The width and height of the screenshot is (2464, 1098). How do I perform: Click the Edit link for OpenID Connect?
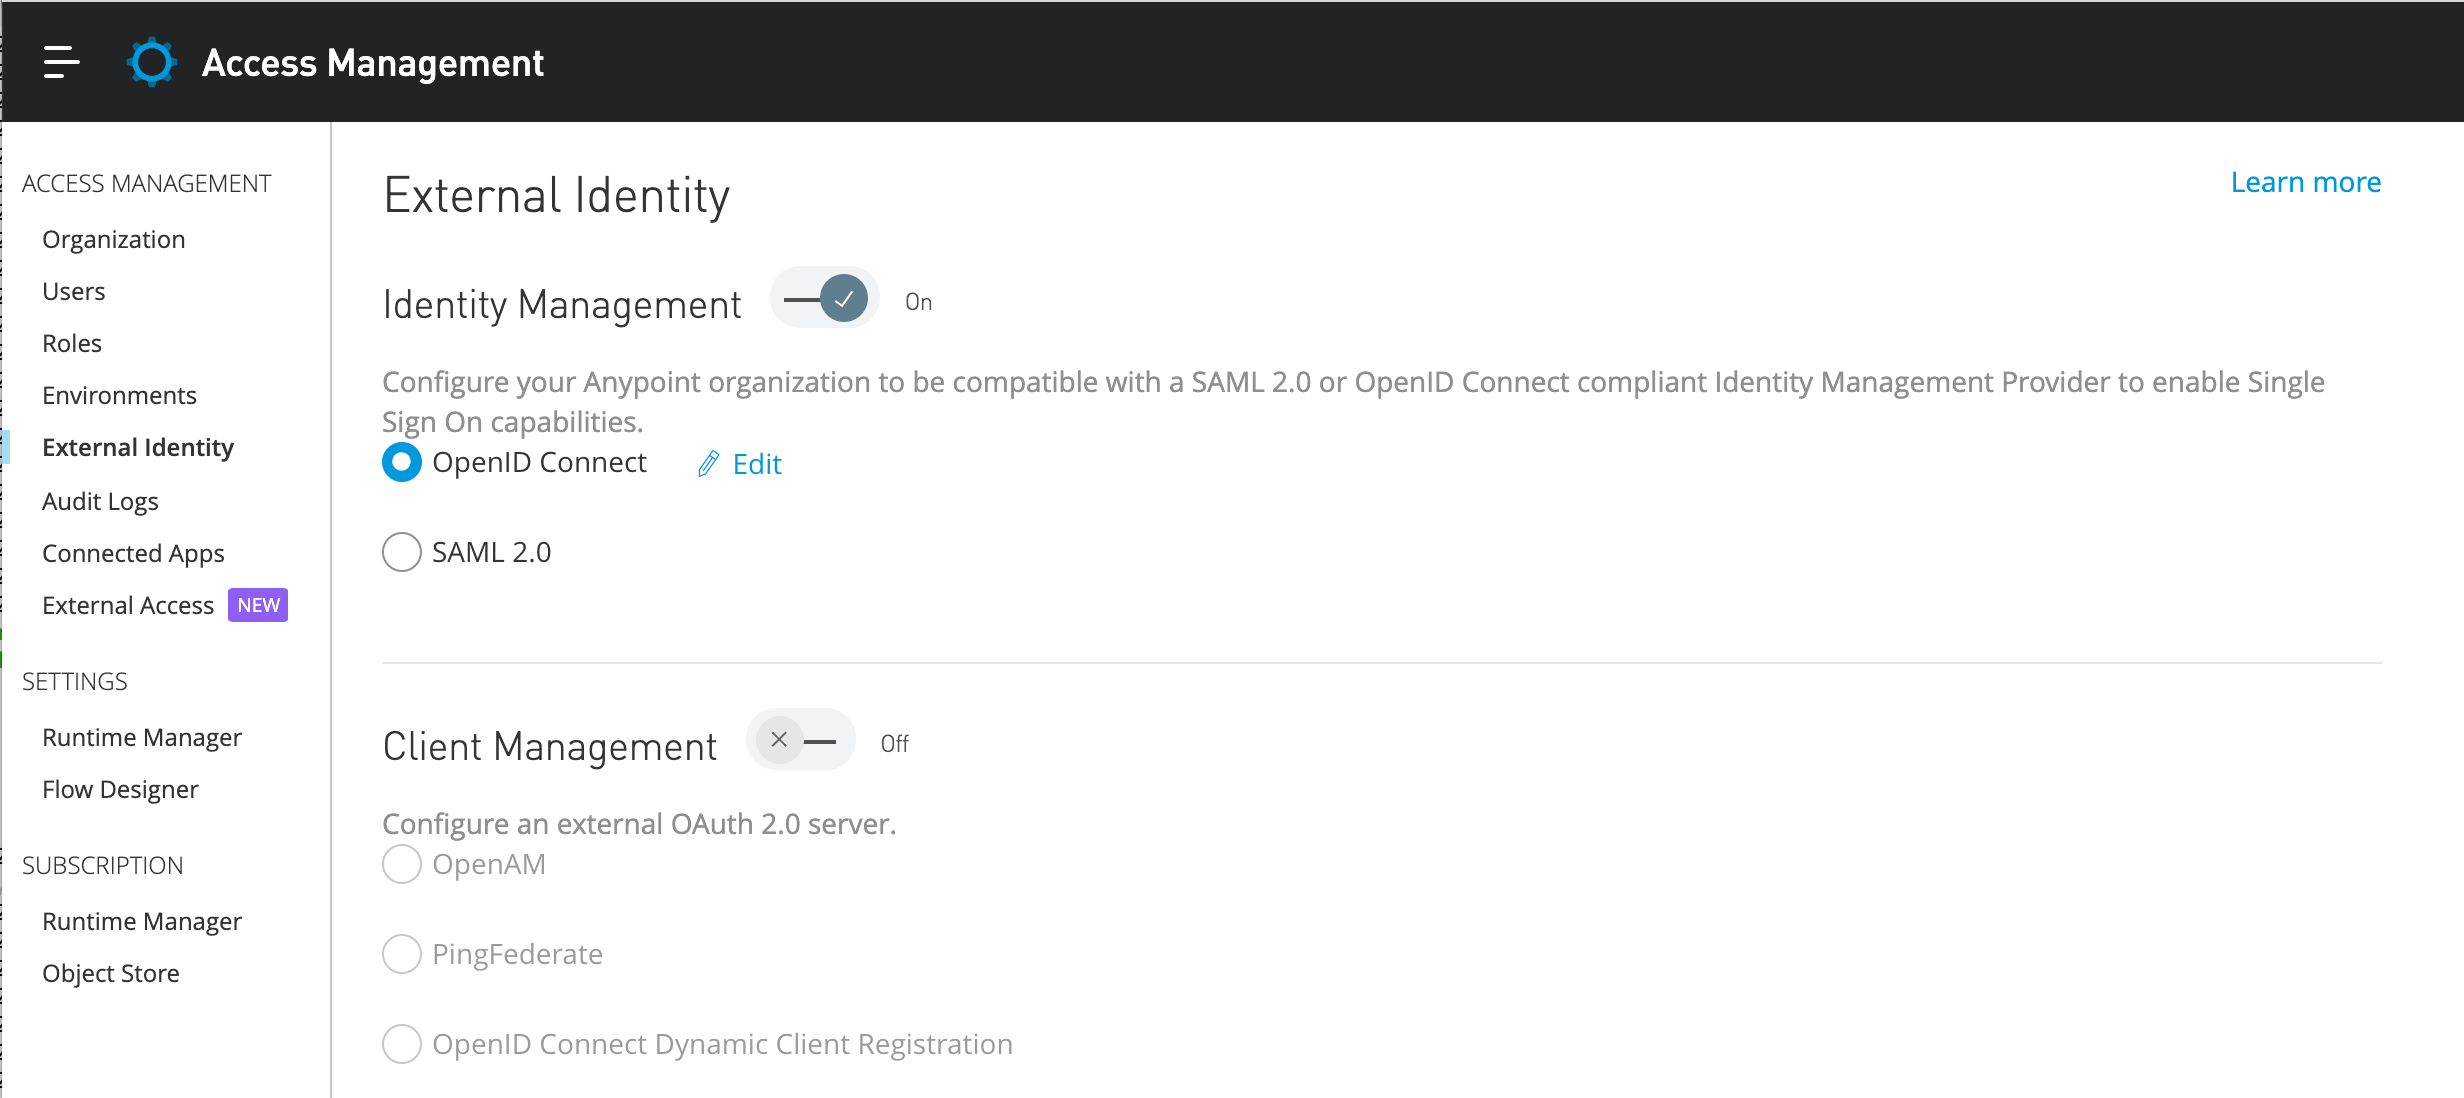[x=757, y=463]
